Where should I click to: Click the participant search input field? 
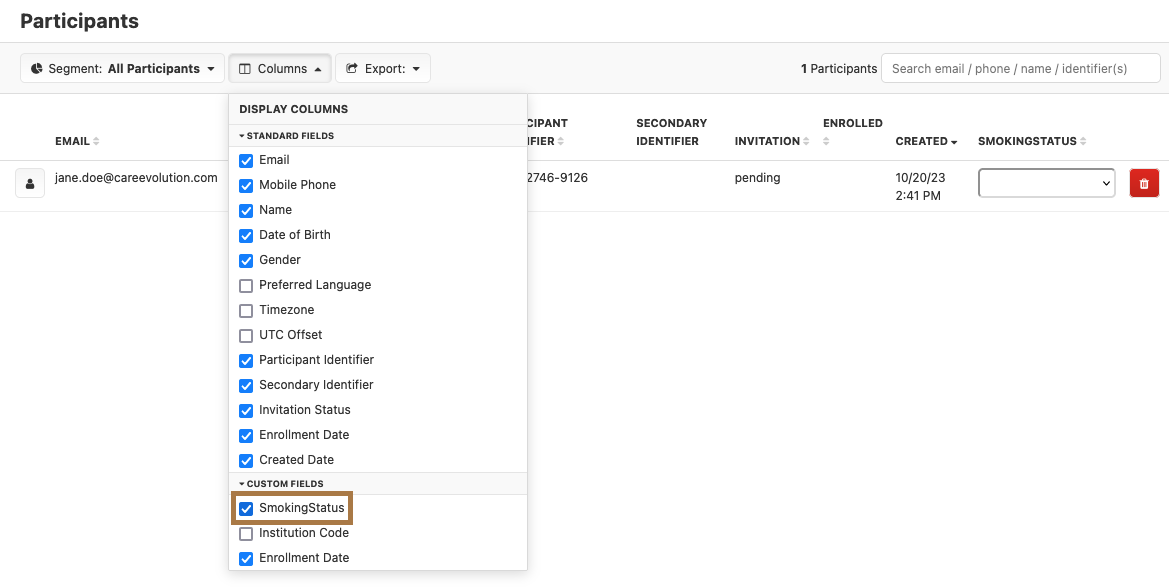pyautogui.click(x=1020, y=69)
